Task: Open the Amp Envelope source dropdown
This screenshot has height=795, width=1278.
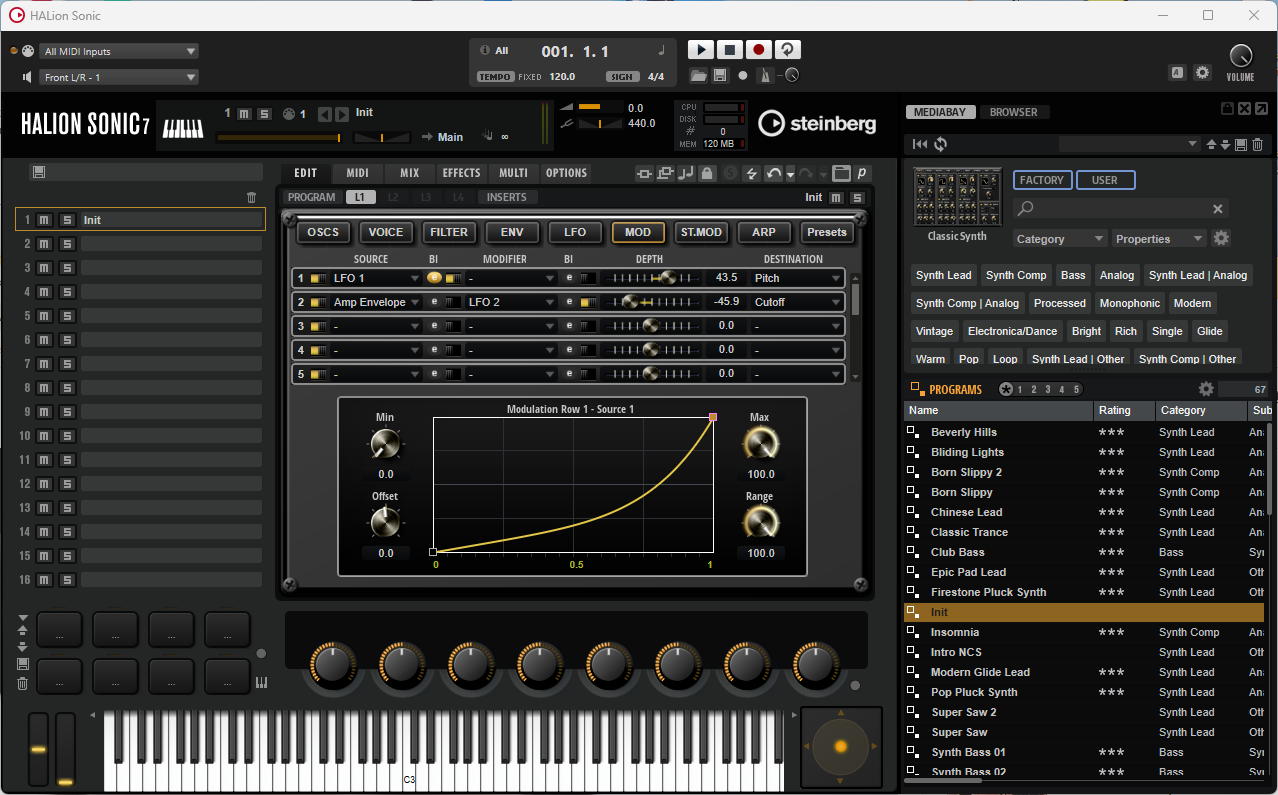Action: [x=376, y=302]
